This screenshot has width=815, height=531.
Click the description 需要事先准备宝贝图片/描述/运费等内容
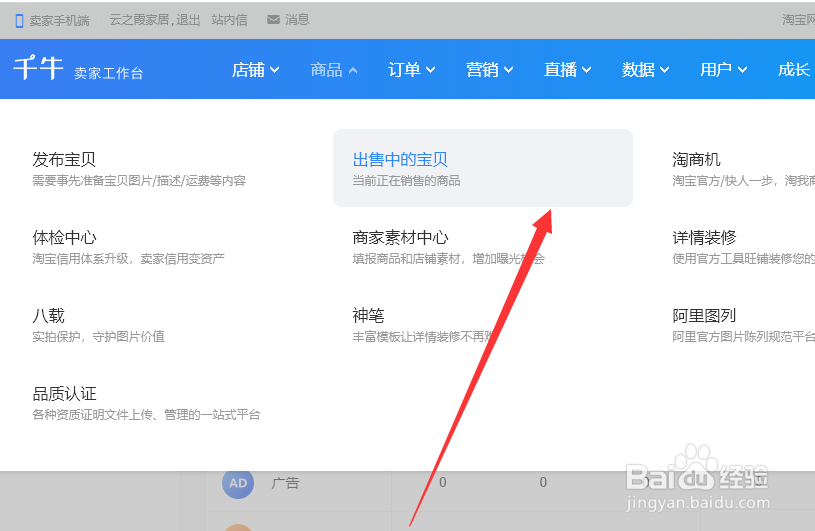(x=139, y=181)
